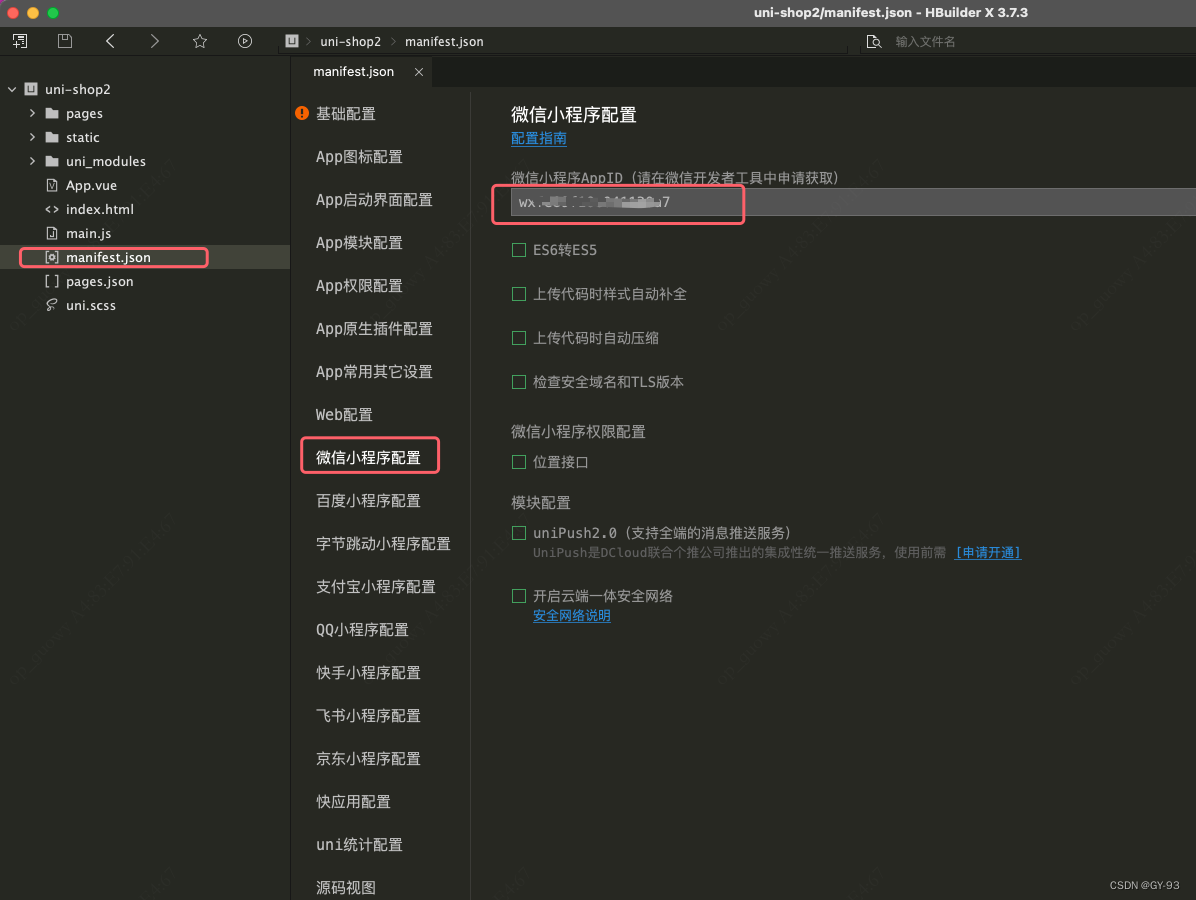Image resolution: width=1196 pixels, height=900 pixels.
Task: Click the uni.scss file icon
Action: point(52,305)
